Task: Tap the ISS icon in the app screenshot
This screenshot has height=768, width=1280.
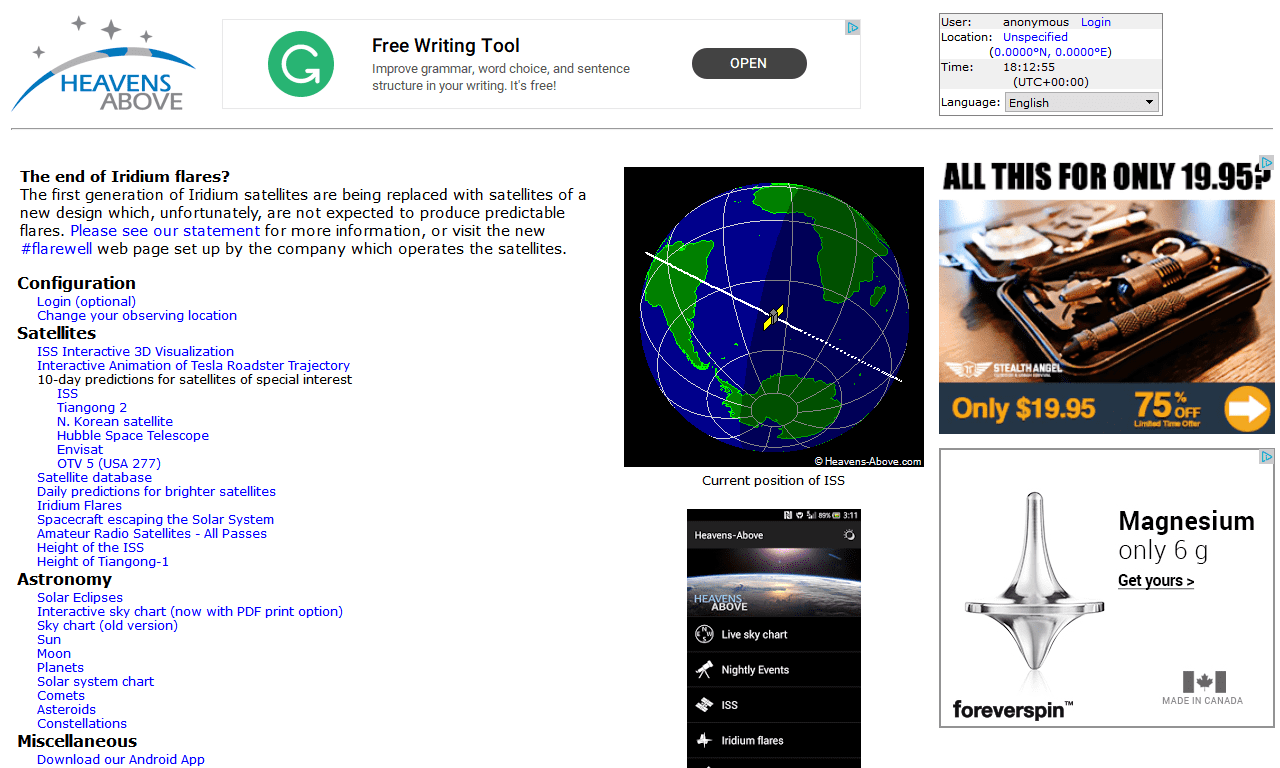Action: [x=704, y=705]
